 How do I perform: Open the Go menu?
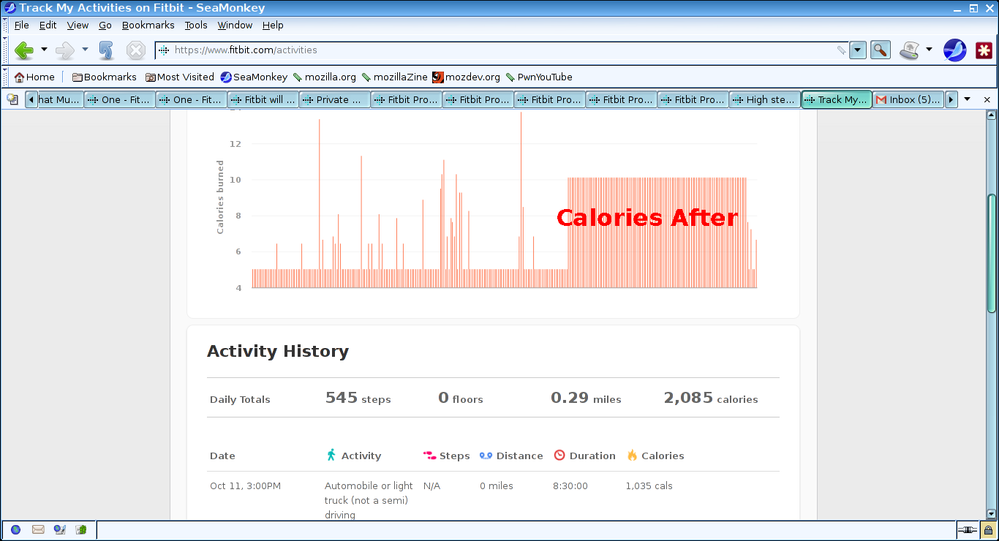click(105, 25)
